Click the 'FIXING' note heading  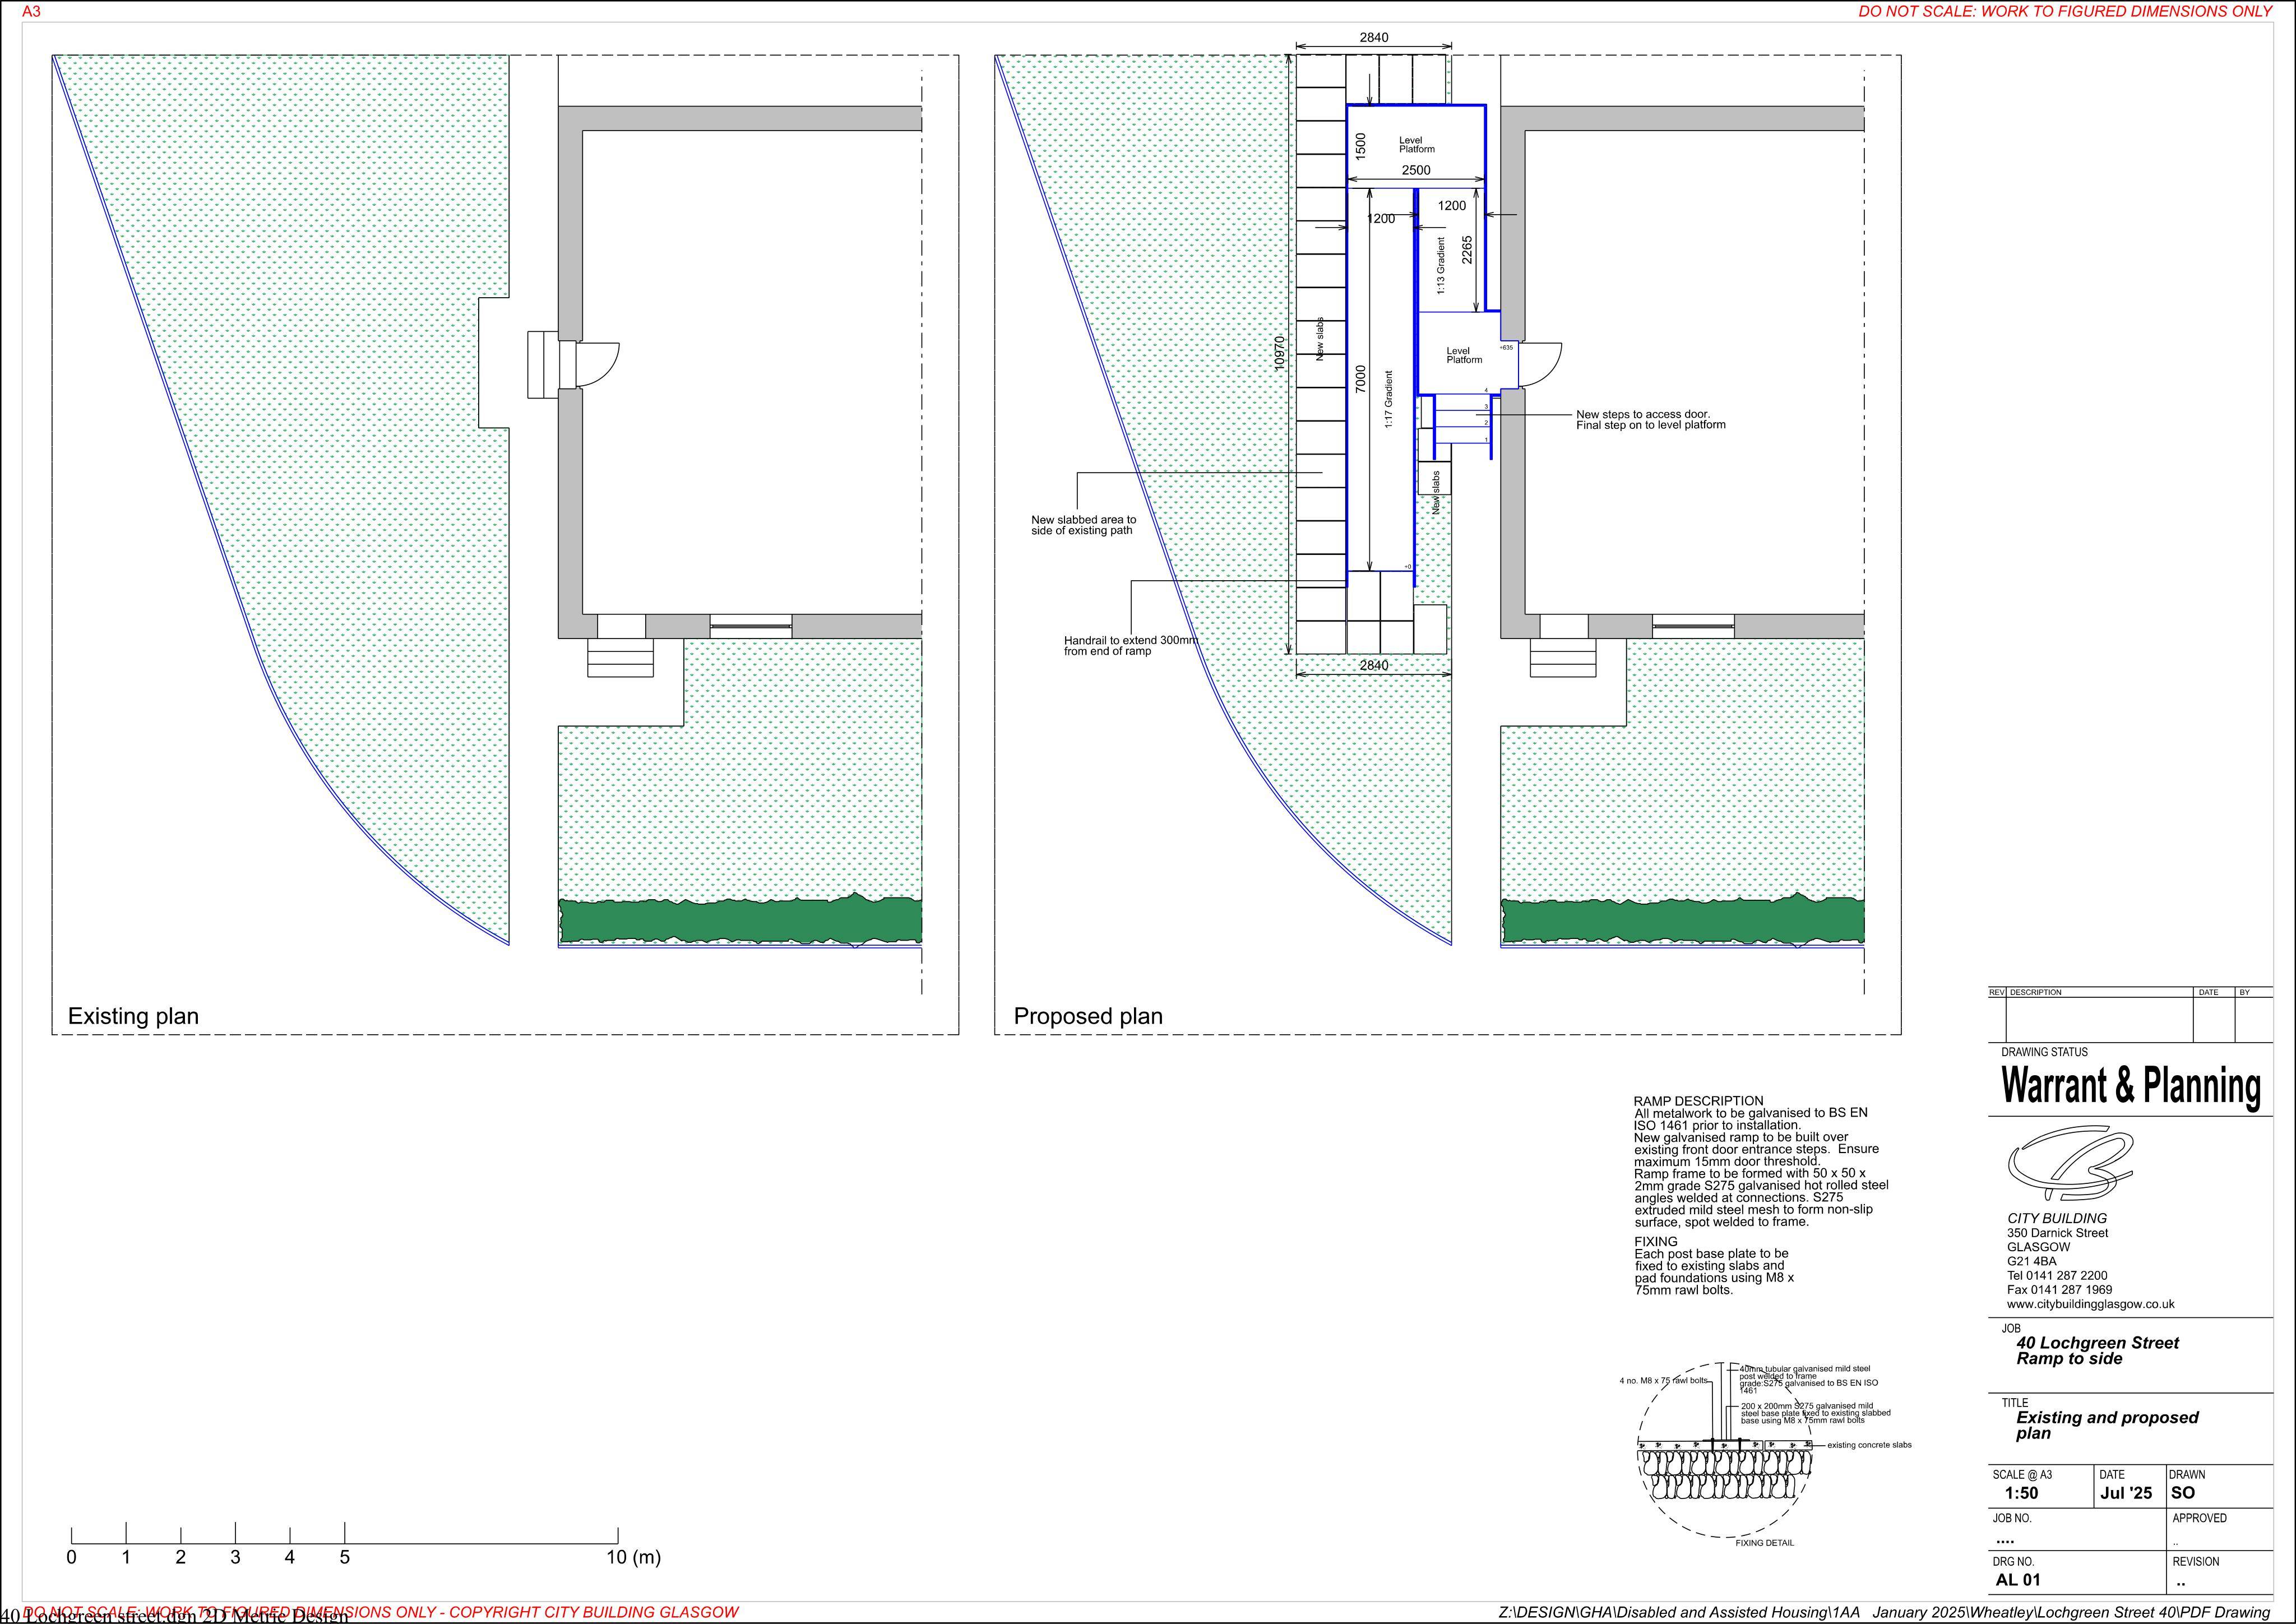pyautogui.click(x=1656, y=1241)
